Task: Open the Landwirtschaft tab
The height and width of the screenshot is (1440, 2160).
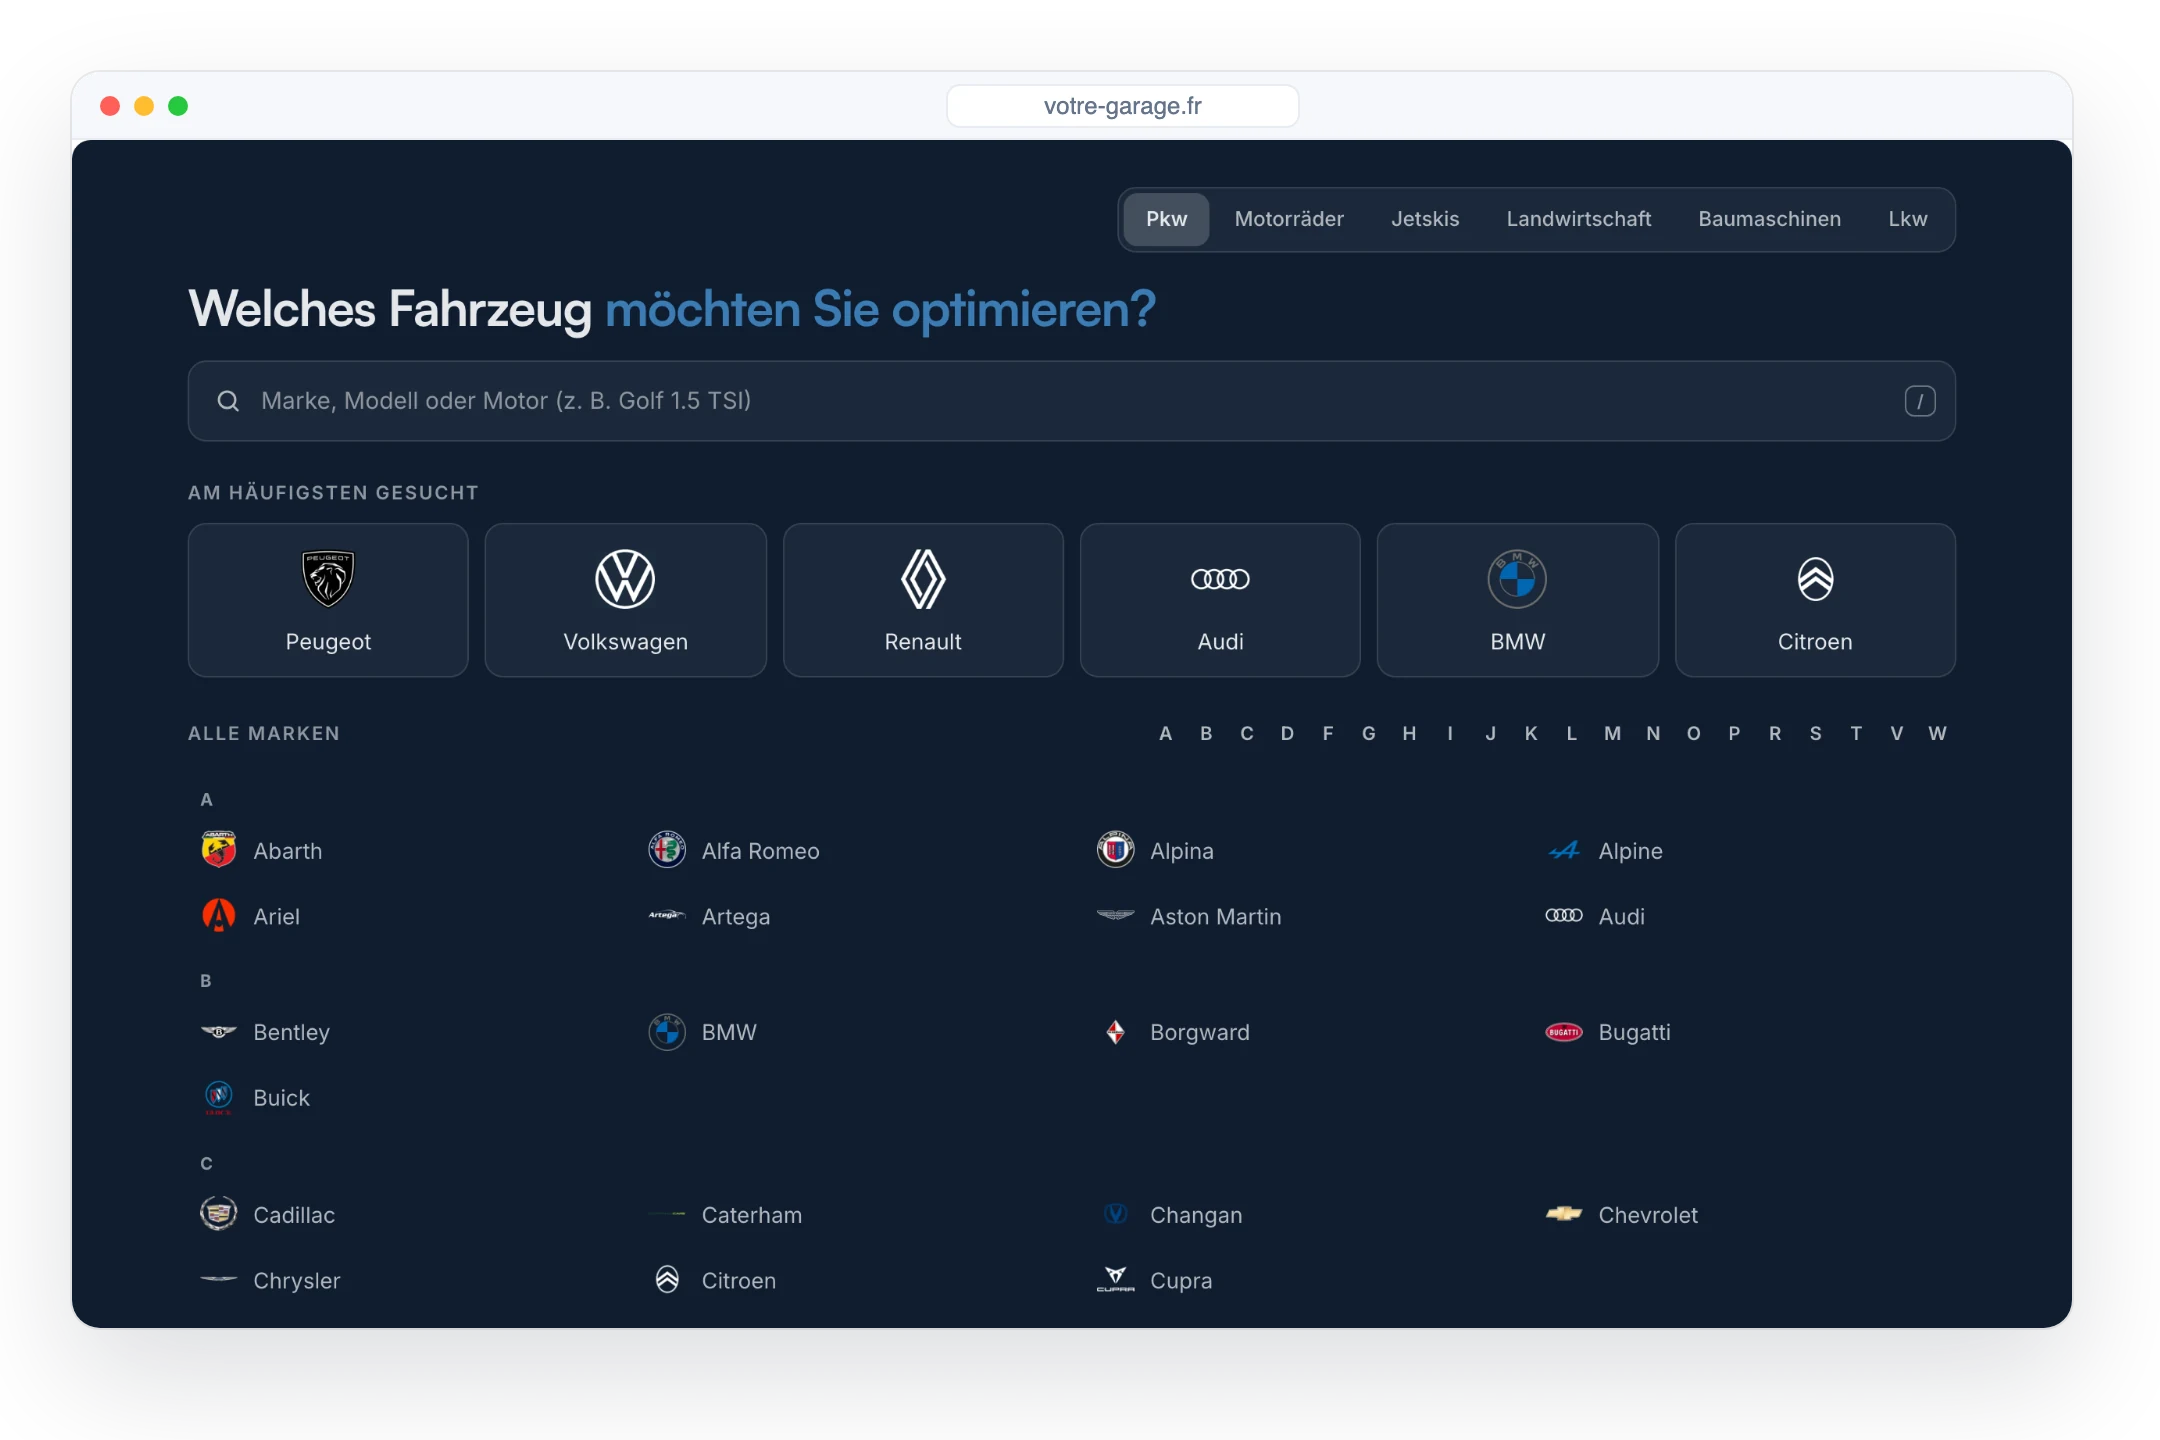Action: pos(1579,219)
